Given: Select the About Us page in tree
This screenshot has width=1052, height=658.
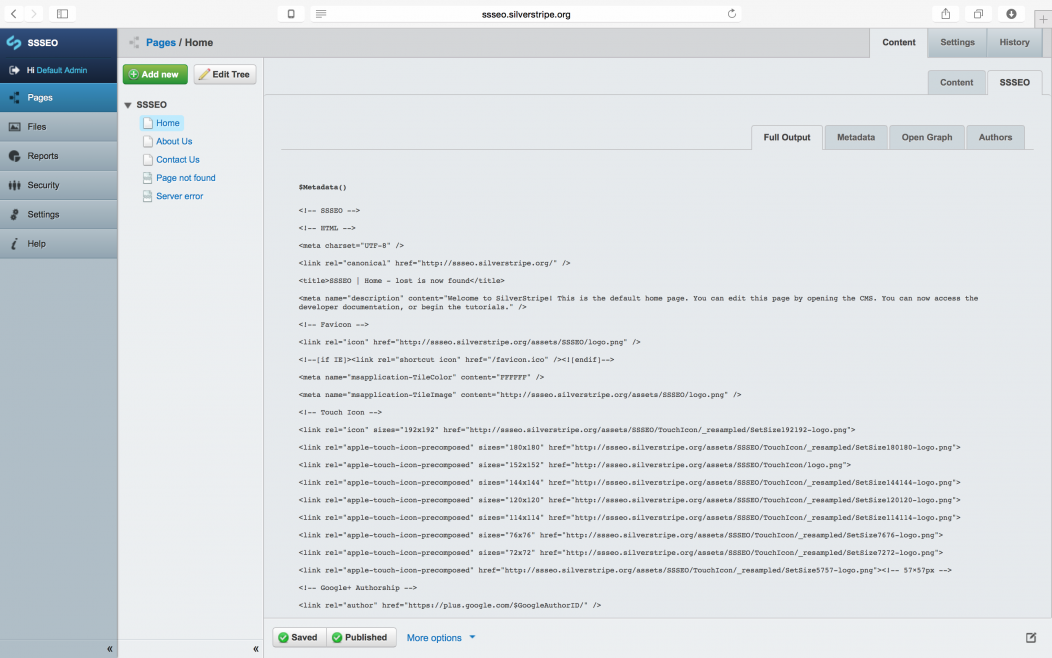Looking at the screenshot, I should pyautogui.click(x=174, y=141).
